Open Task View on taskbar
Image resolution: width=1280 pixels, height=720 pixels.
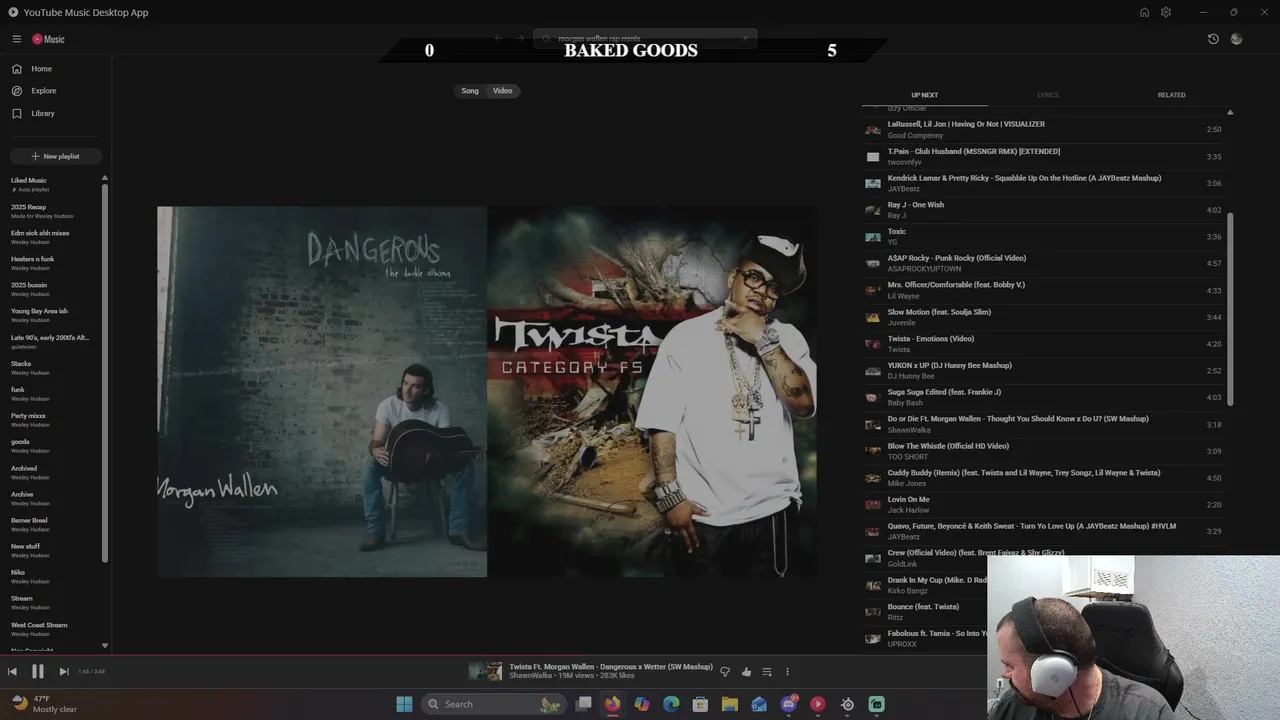[583, 704]
